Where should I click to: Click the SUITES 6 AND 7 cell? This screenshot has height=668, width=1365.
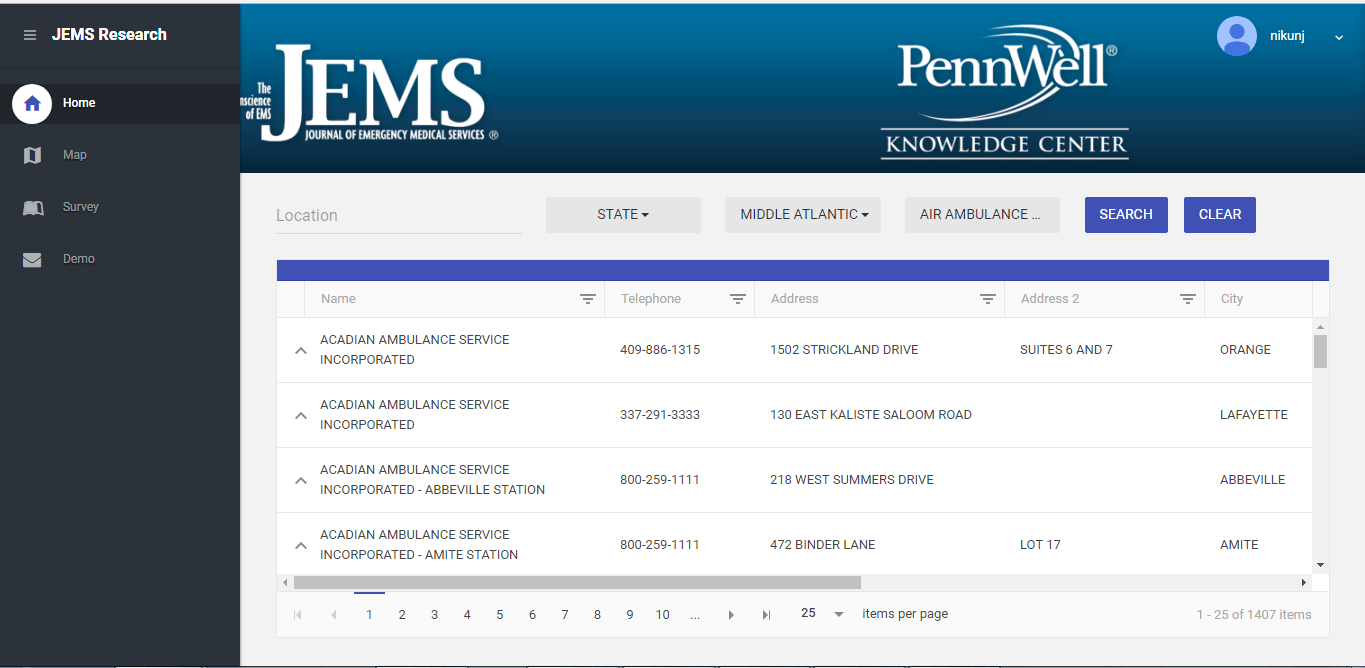pos(1066,350)
